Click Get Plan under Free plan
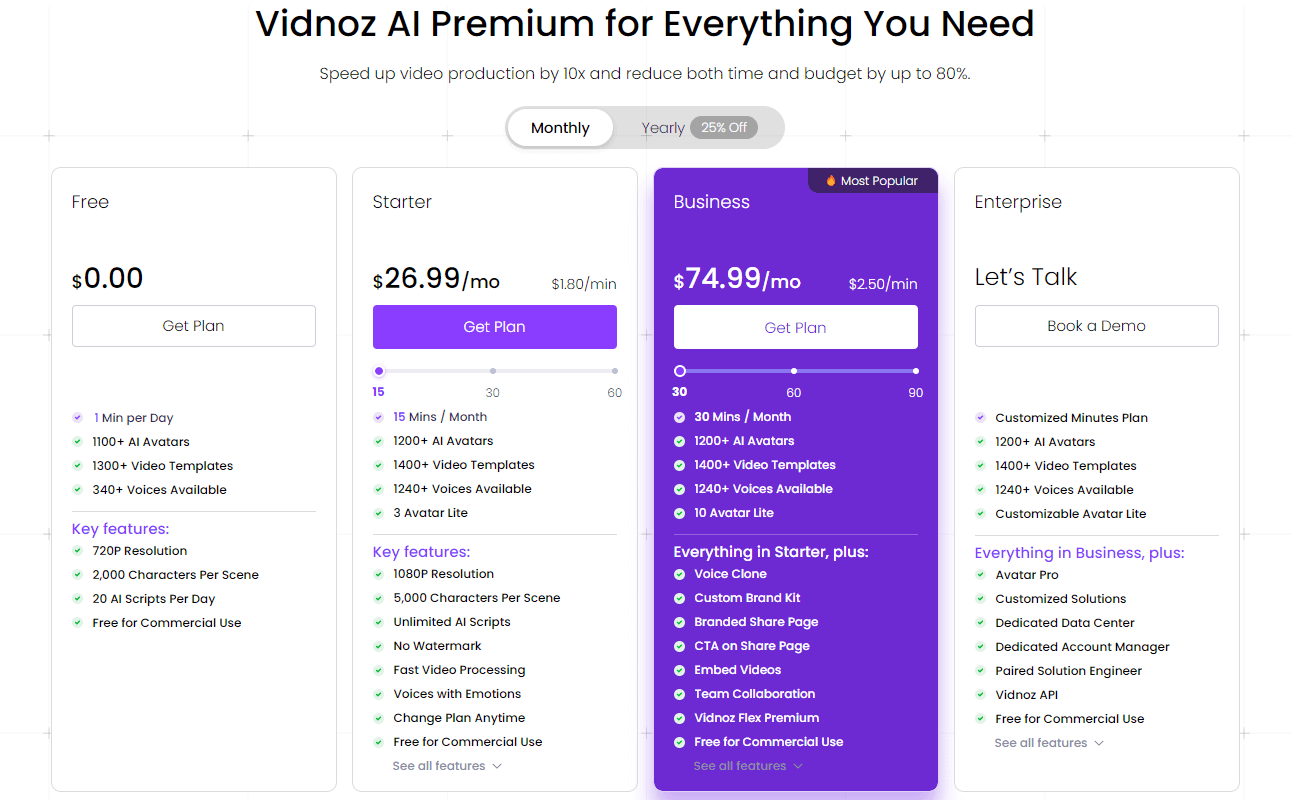The width and height of the screenshot is (1292, 800). point(194,326)
